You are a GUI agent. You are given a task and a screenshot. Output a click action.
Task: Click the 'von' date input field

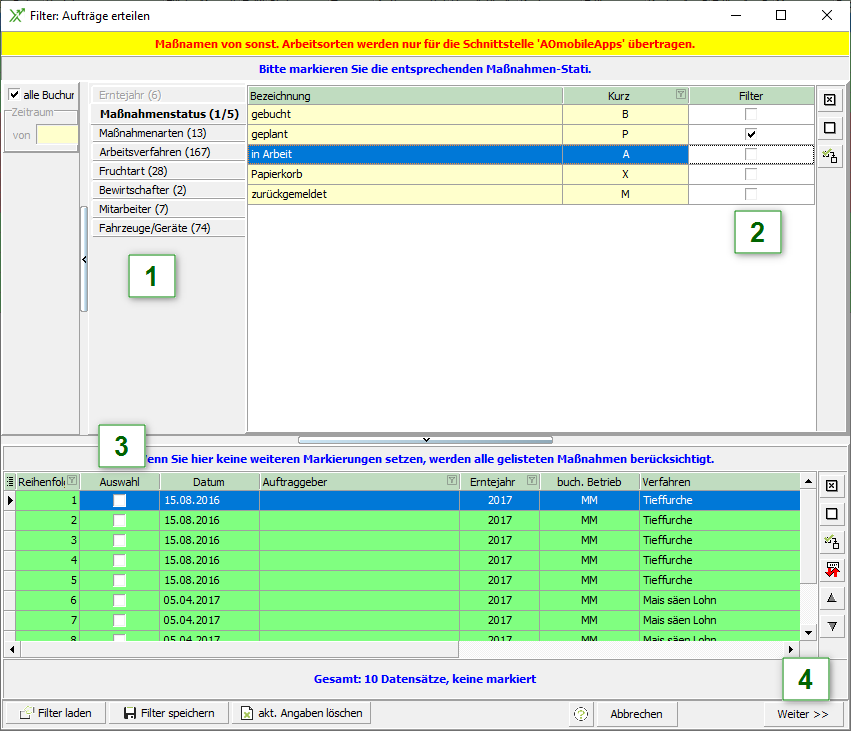pyautogui.click(x=56, y=135)
